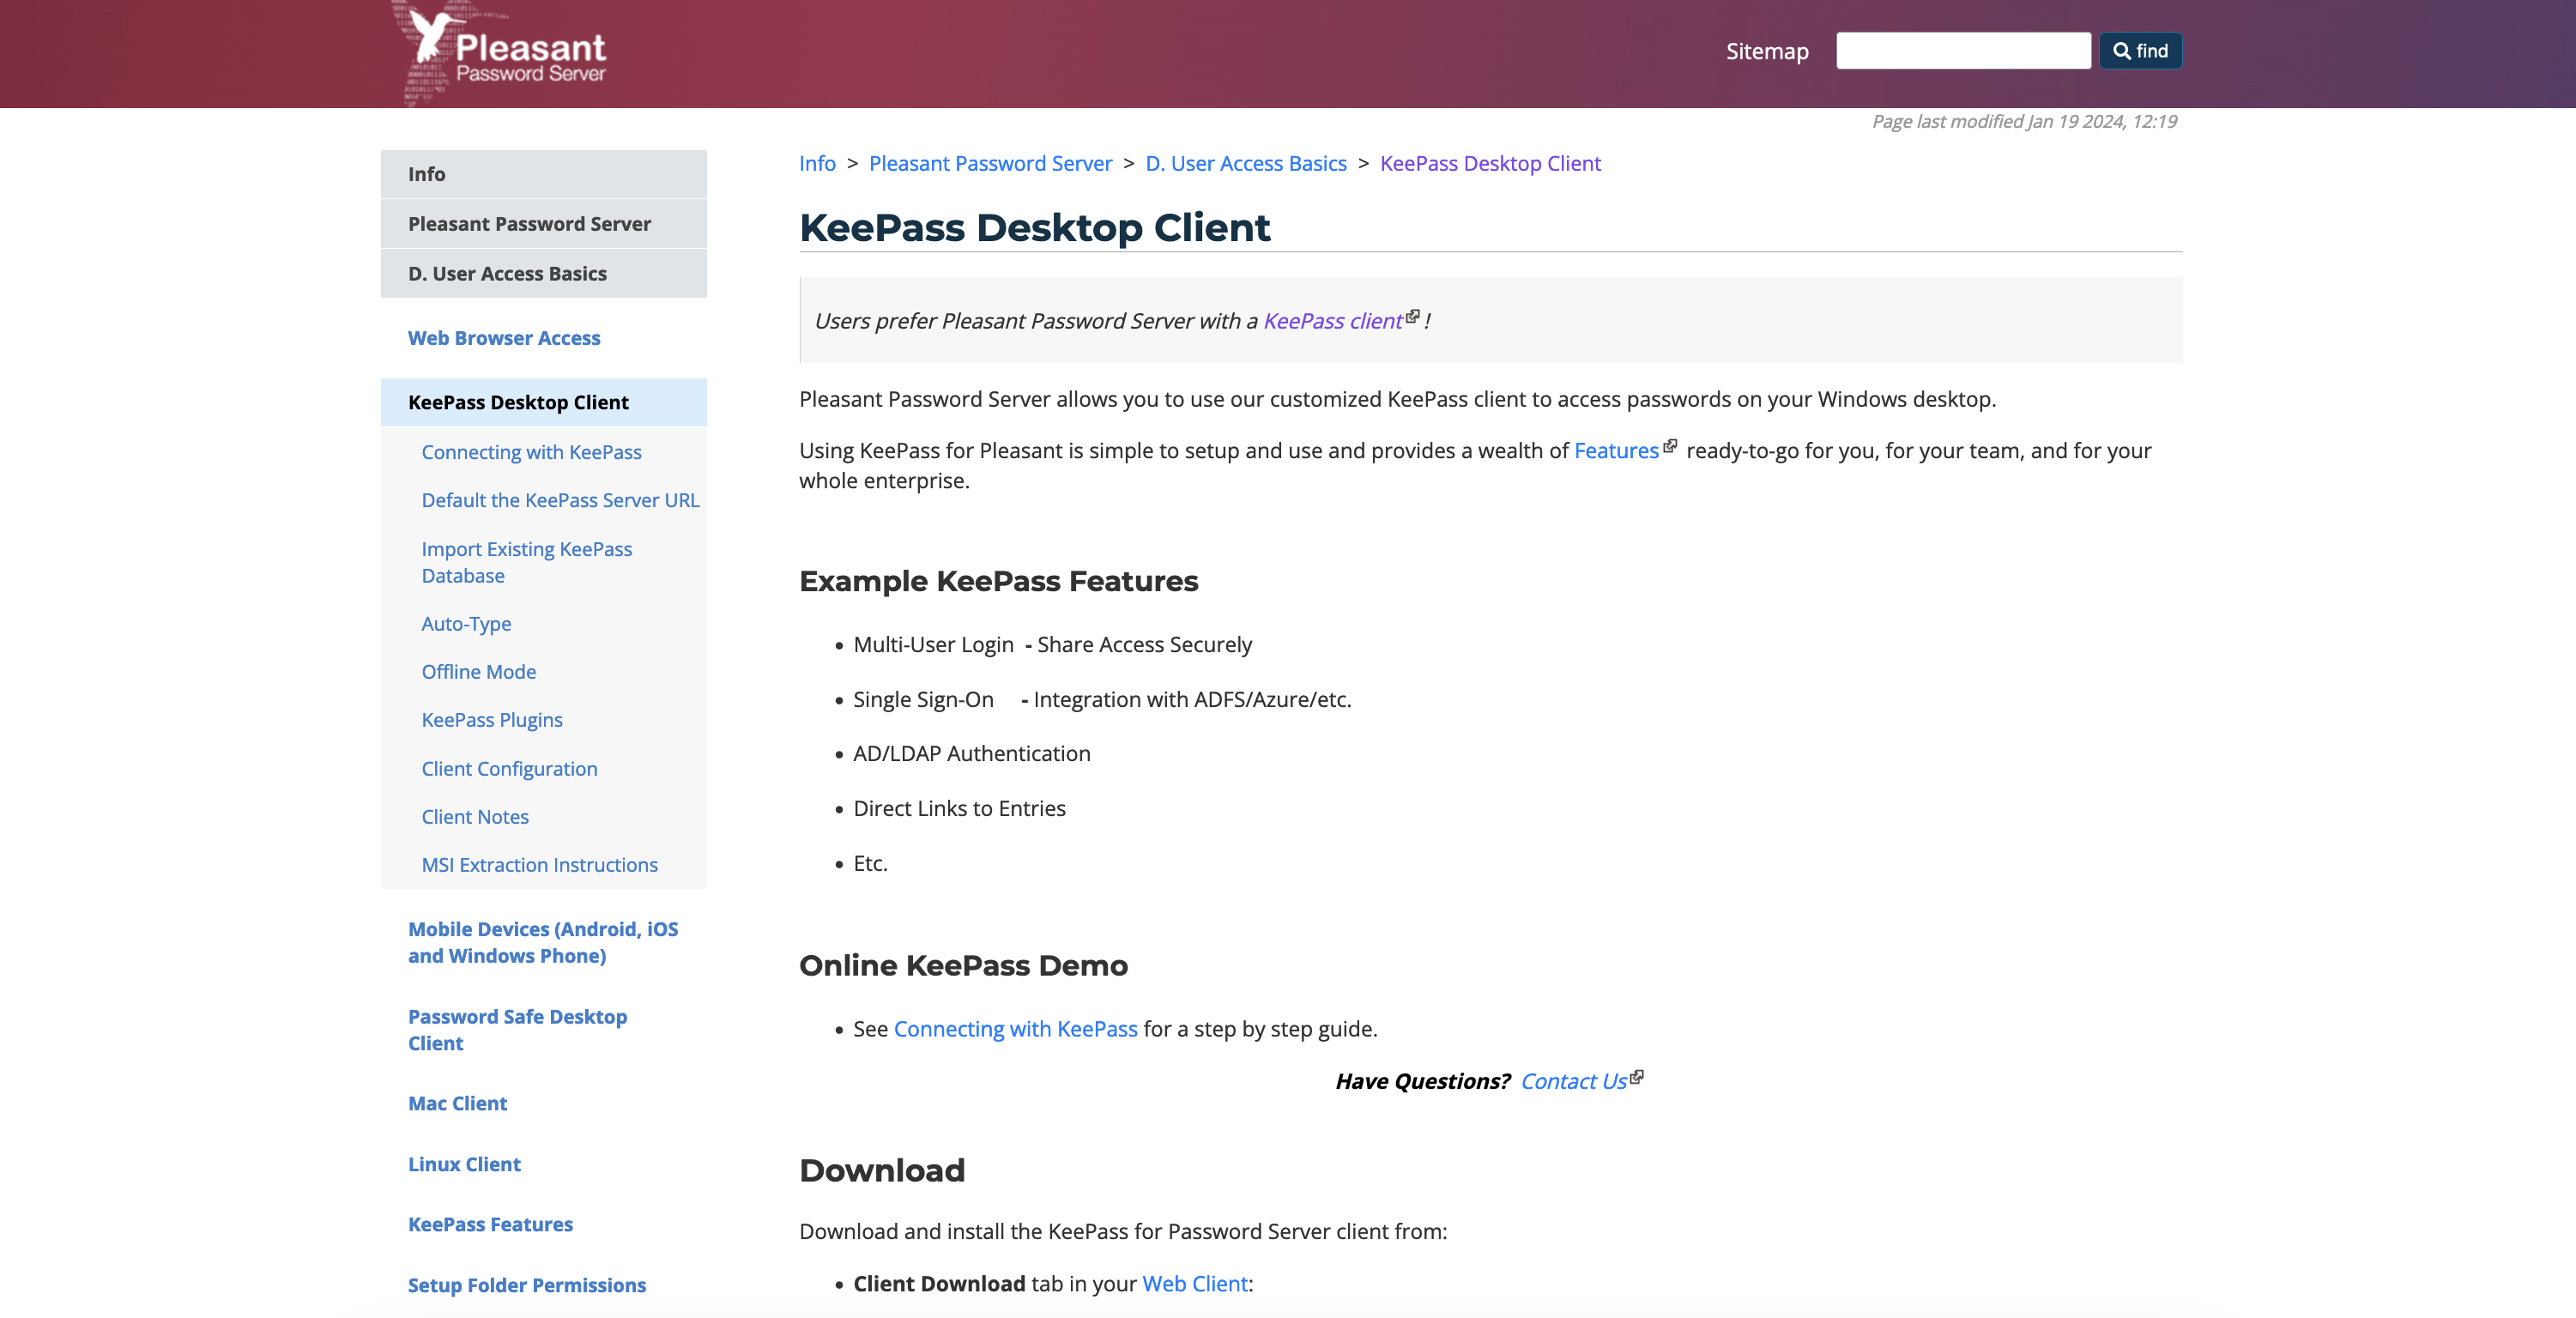The width and height of the screenshot is (2576, 1318).
Task: Open the Offline Mode sidebar link
Action: pyautogui.click(x=478, y=672)
